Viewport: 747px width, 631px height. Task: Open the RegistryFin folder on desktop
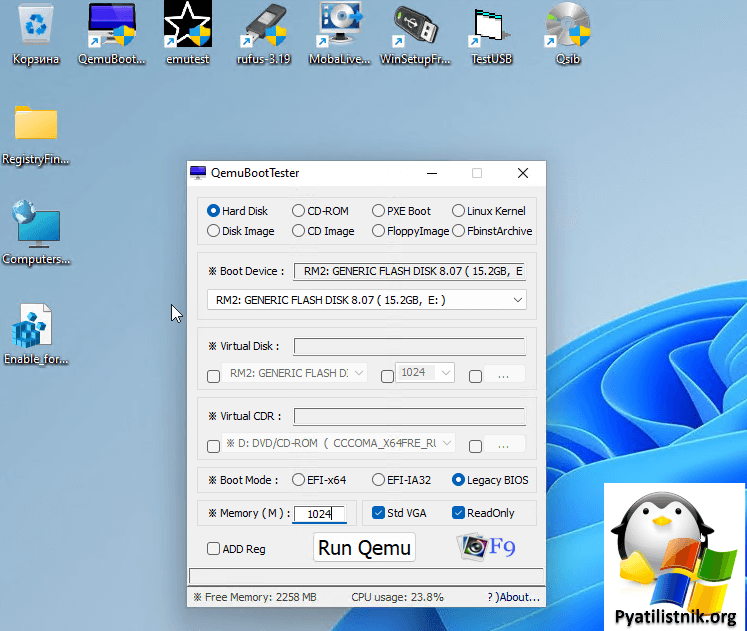tap(36, 135)
